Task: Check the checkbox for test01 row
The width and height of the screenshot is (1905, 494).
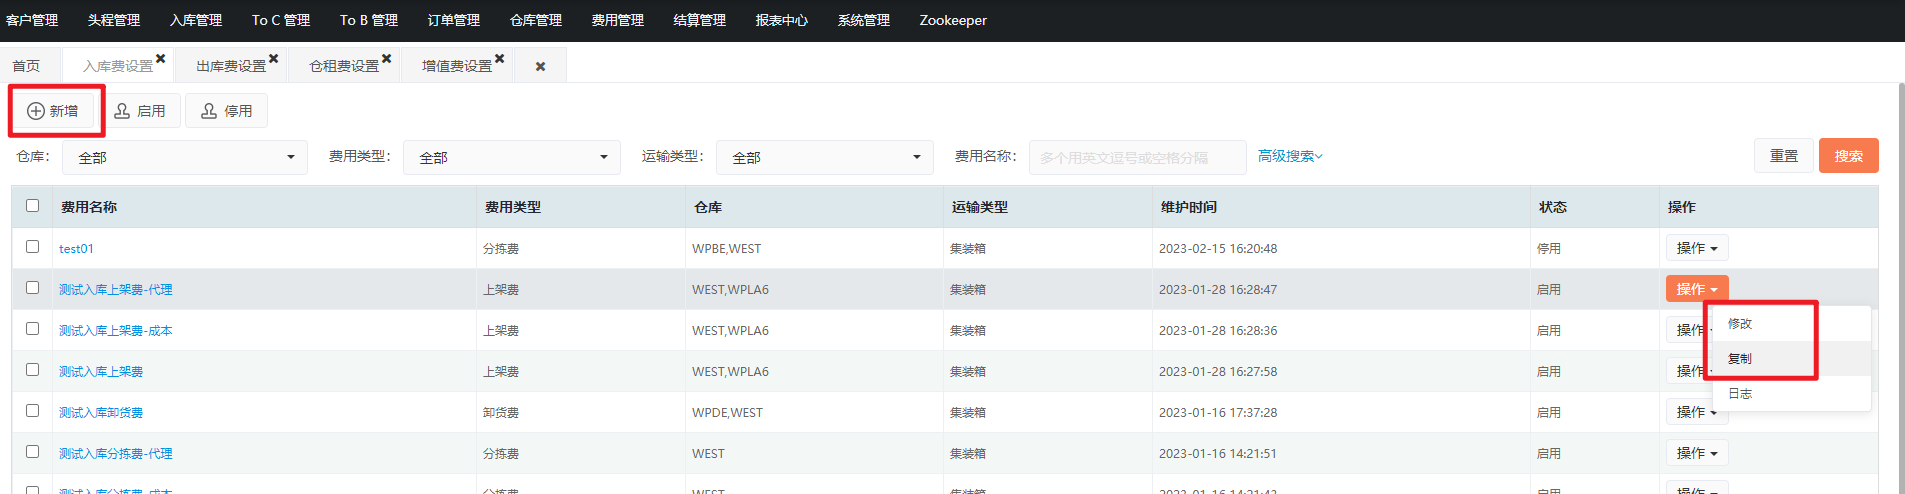Action: (32, 246)
